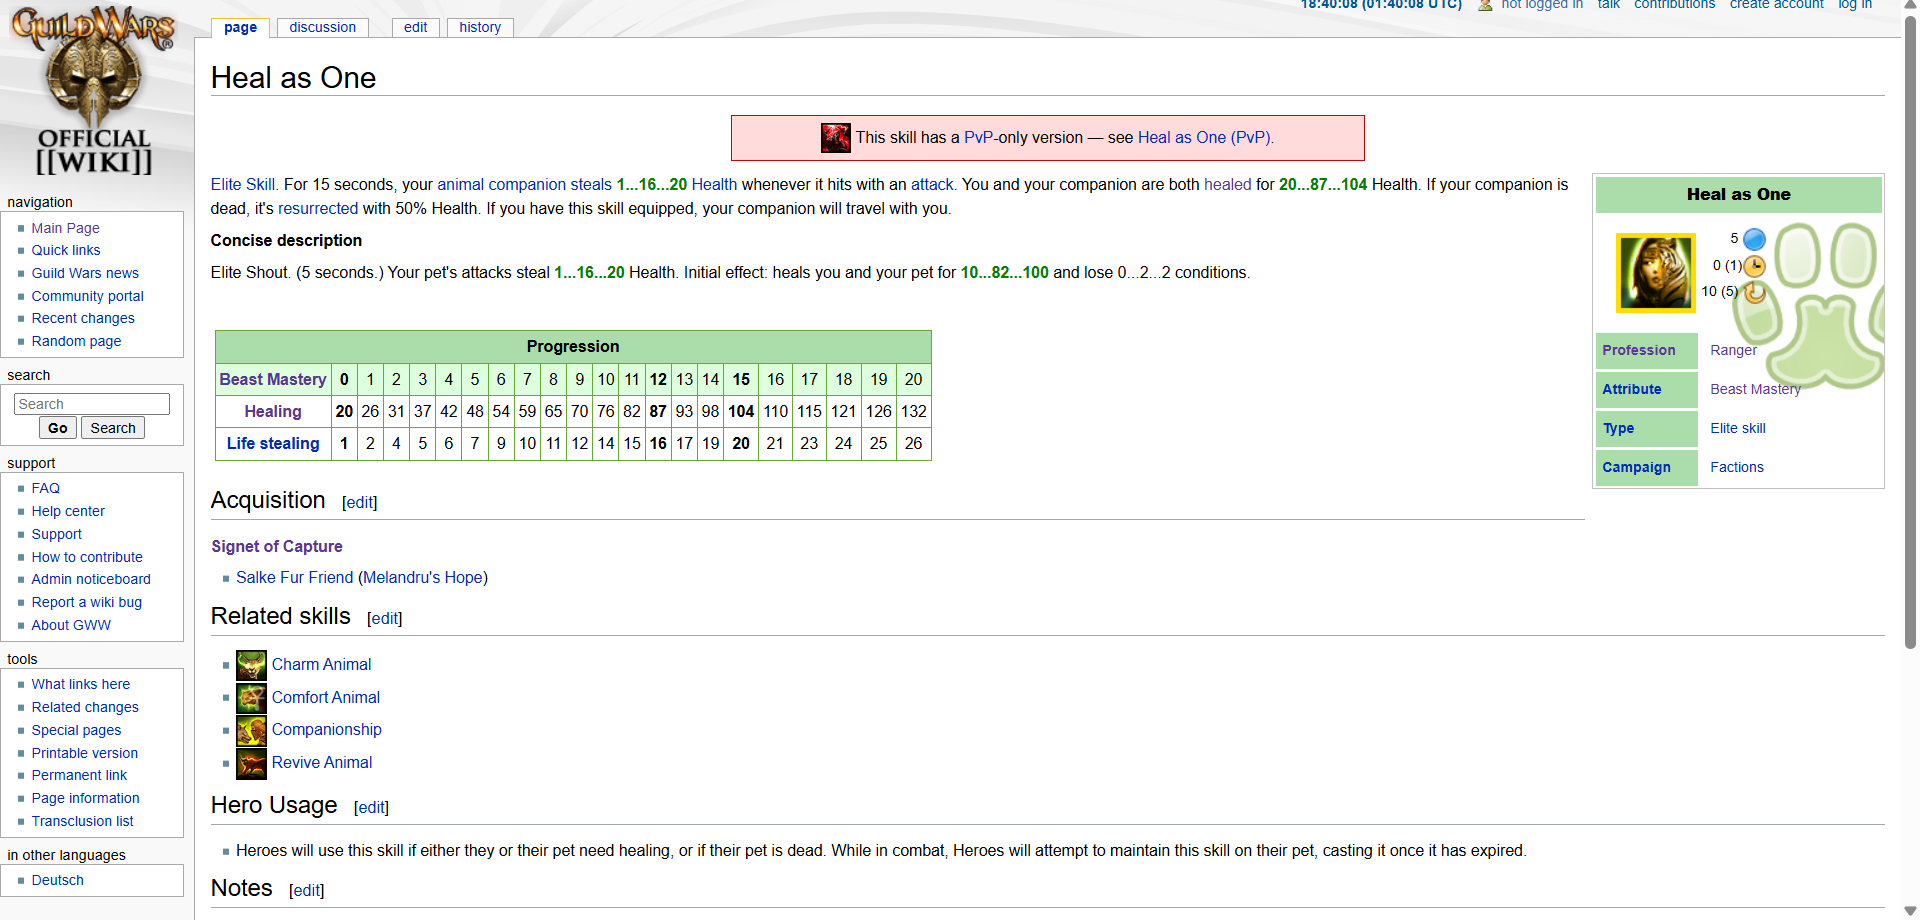Screen dimensions: 1920x920
Task: Click in the wiki Search input field
Action: (92, 404)
